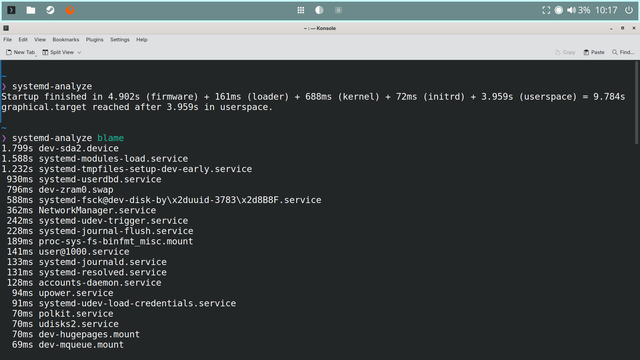Open the terminal launcher in the top panel
640x360 pixels.
coord(11,10)
